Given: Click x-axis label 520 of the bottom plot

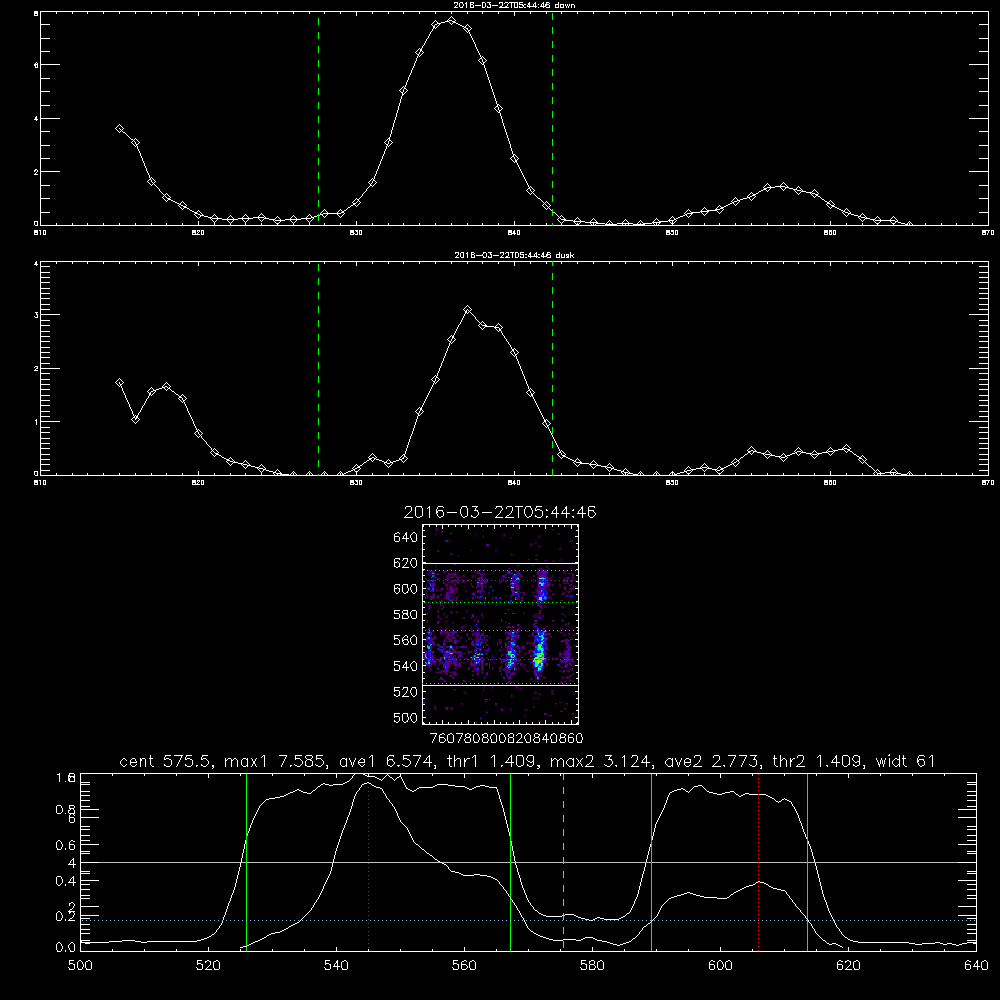Looking at the screenshot, I should click(x=208, y=966).
